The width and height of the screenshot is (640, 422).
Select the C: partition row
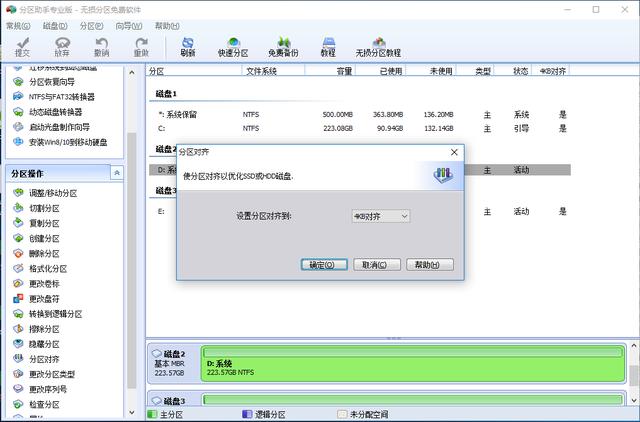click(x=360, y=129)
